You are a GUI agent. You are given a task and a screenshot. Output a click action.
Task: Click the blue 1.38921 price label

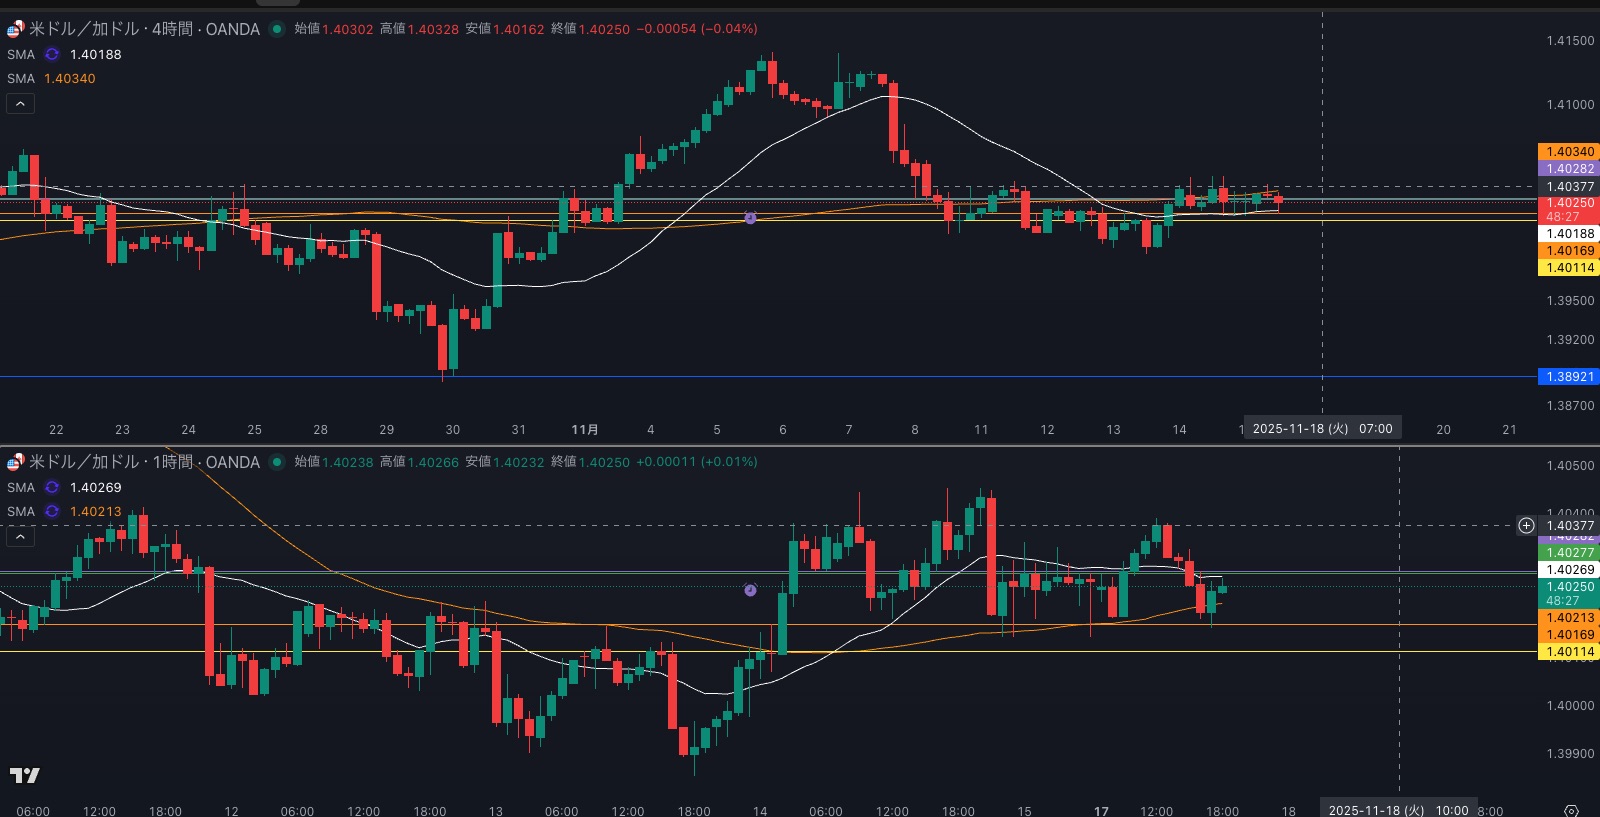1569,377
